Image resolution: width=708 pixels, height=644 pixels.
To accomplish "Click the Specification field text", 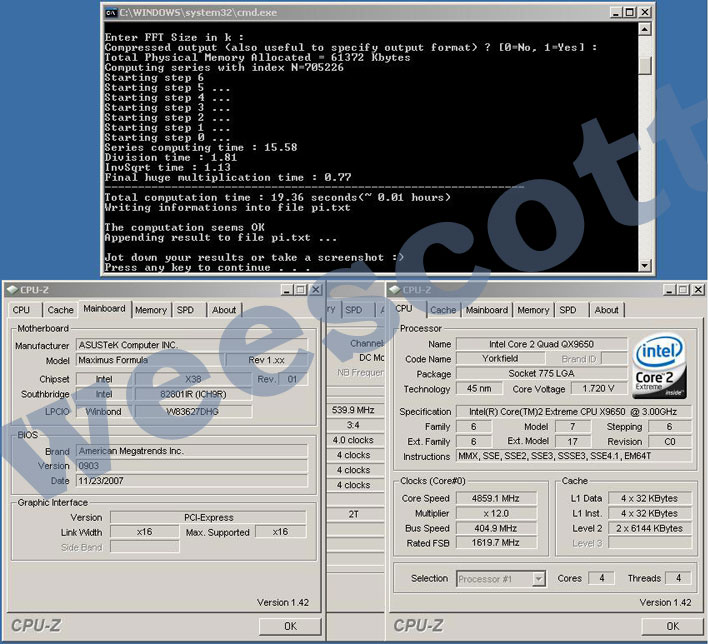I will coord(573,411).
